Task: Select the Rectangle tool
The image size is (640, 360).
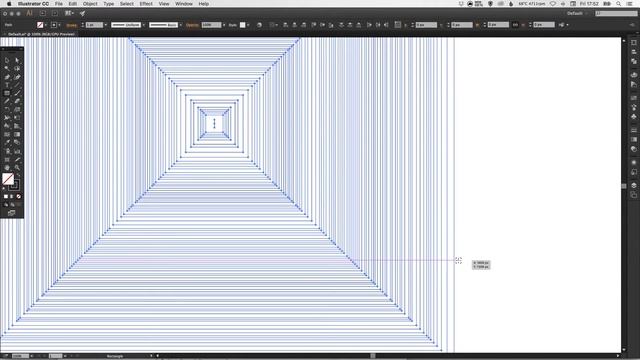Action: (x=7, y=93)
